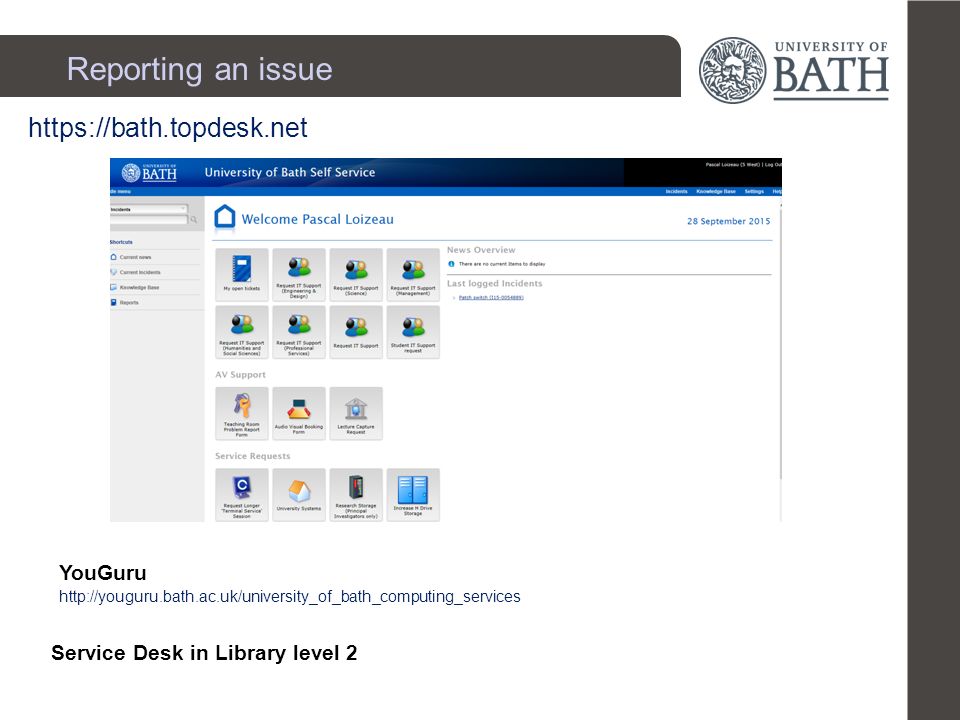This screenshot has width=960, height=720.
Task: Click the News Overview heading
Action: point(481,250)
